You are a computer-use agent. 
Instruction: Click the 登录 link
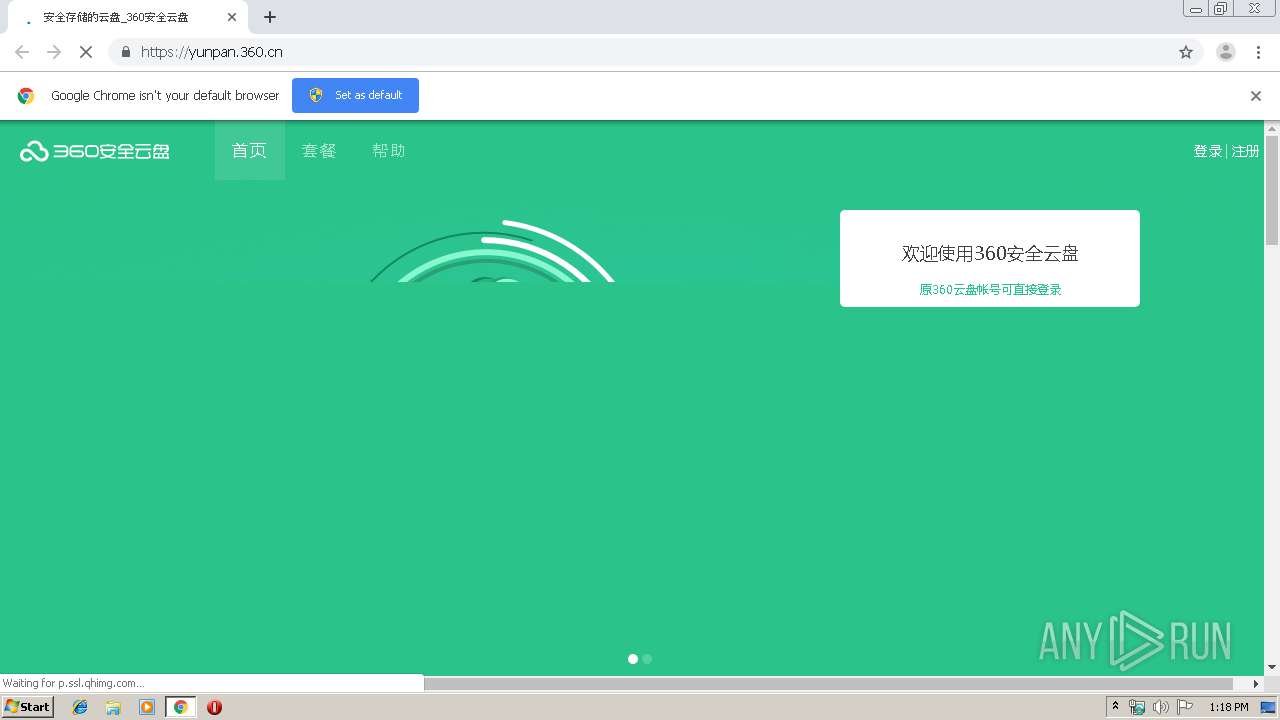[x=1207, y=151]
